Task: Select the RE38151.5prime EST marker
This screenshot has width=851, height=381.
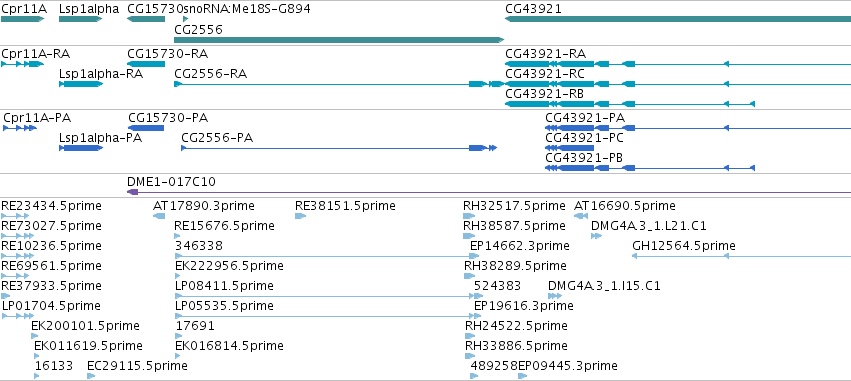Action: tap(301, 216)
